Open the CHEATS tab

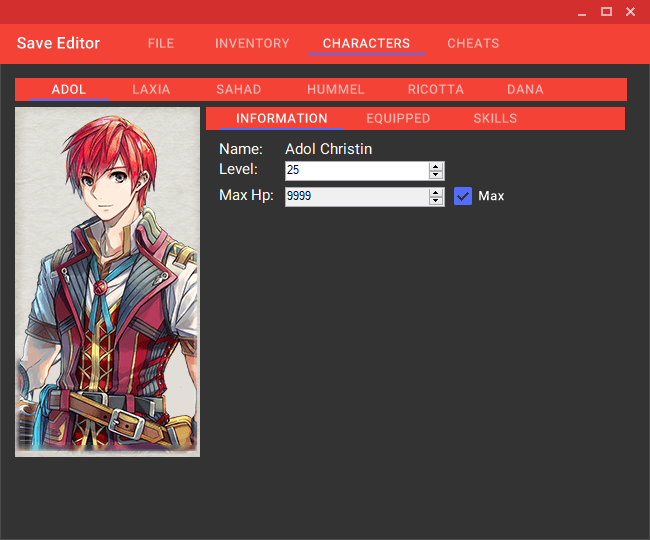(473, 44)
